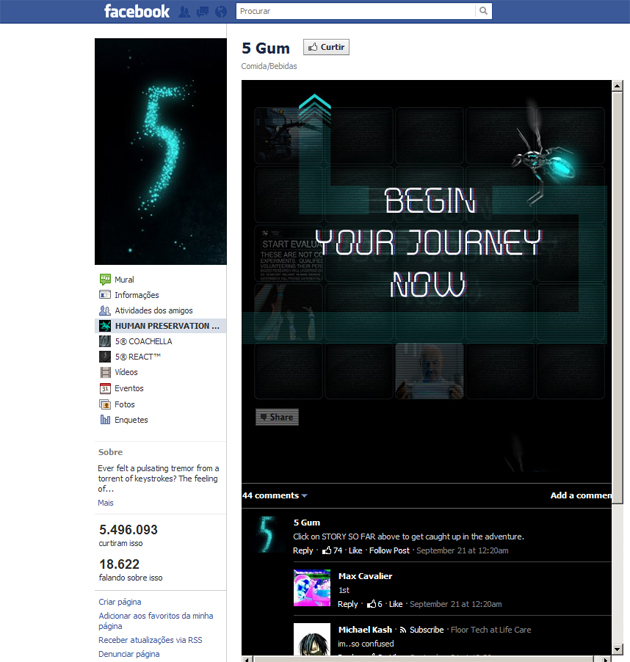Subscribe to Michael Kash
630x662 pixels.
[x=426, y=630]
